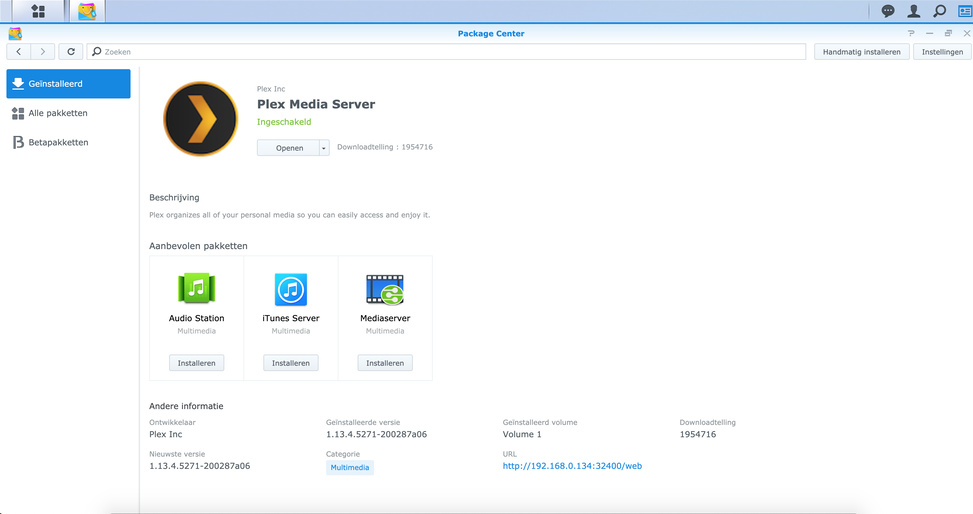Select Package Center taskbar icon
Viewport: 973px width, 514px height.
coord(87,11)
